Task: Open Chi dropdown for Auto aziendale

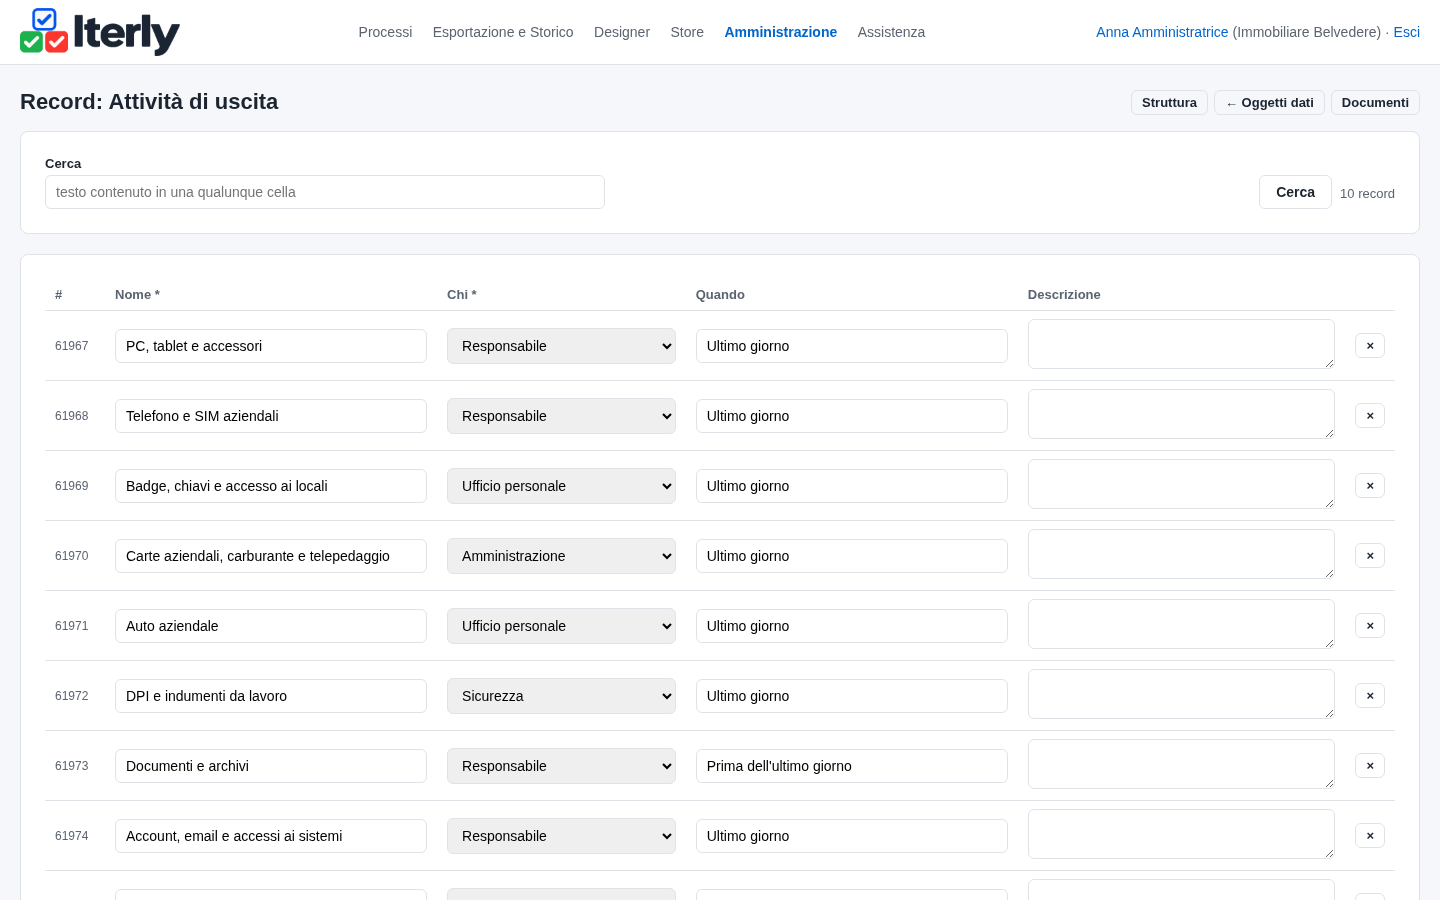Action: (561, 626)
